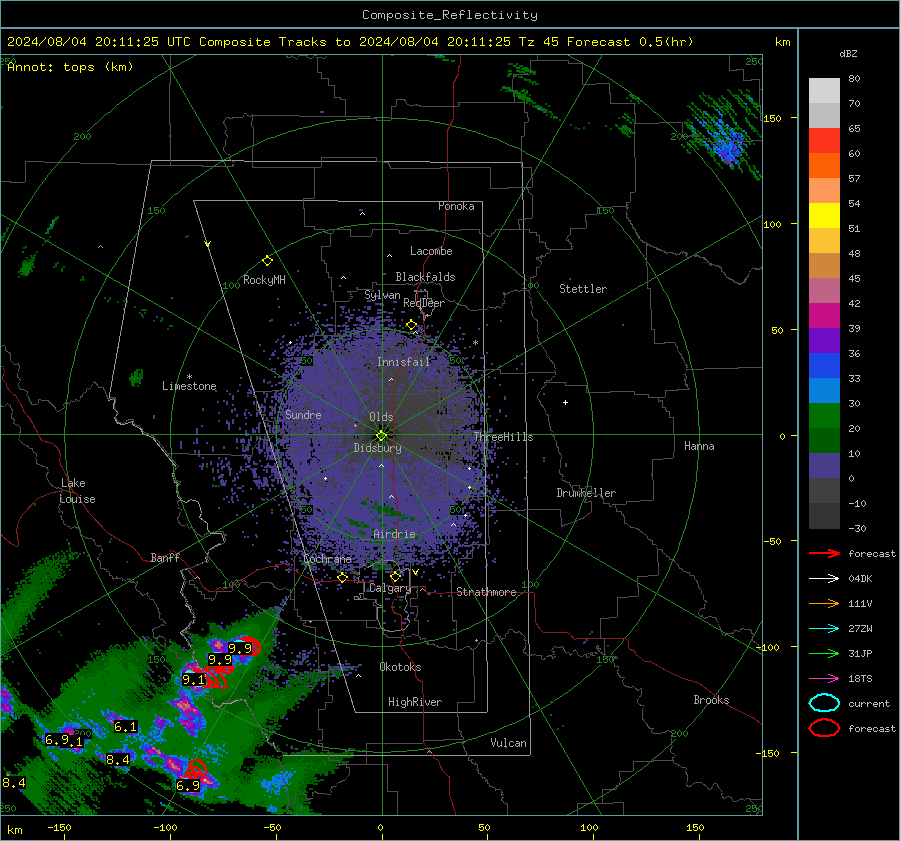Click the Banff town label

[165, 558]
